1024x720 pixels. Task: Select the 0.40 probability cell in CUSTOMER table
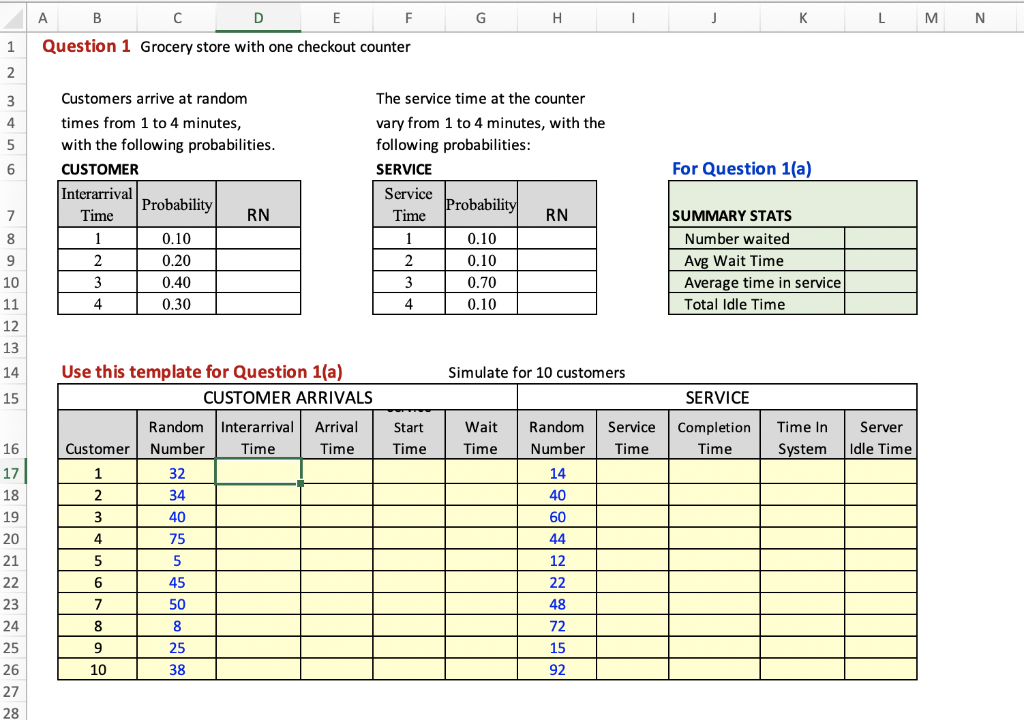[x=176, y=282]
